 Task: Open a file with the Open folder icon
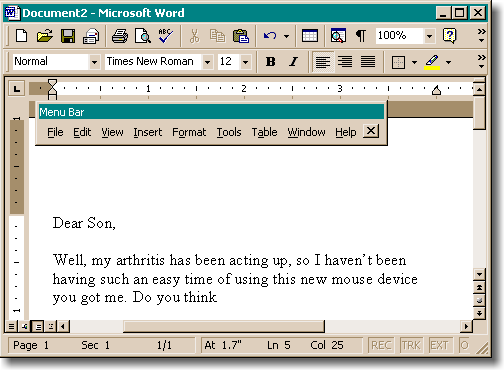coord(45,36)
